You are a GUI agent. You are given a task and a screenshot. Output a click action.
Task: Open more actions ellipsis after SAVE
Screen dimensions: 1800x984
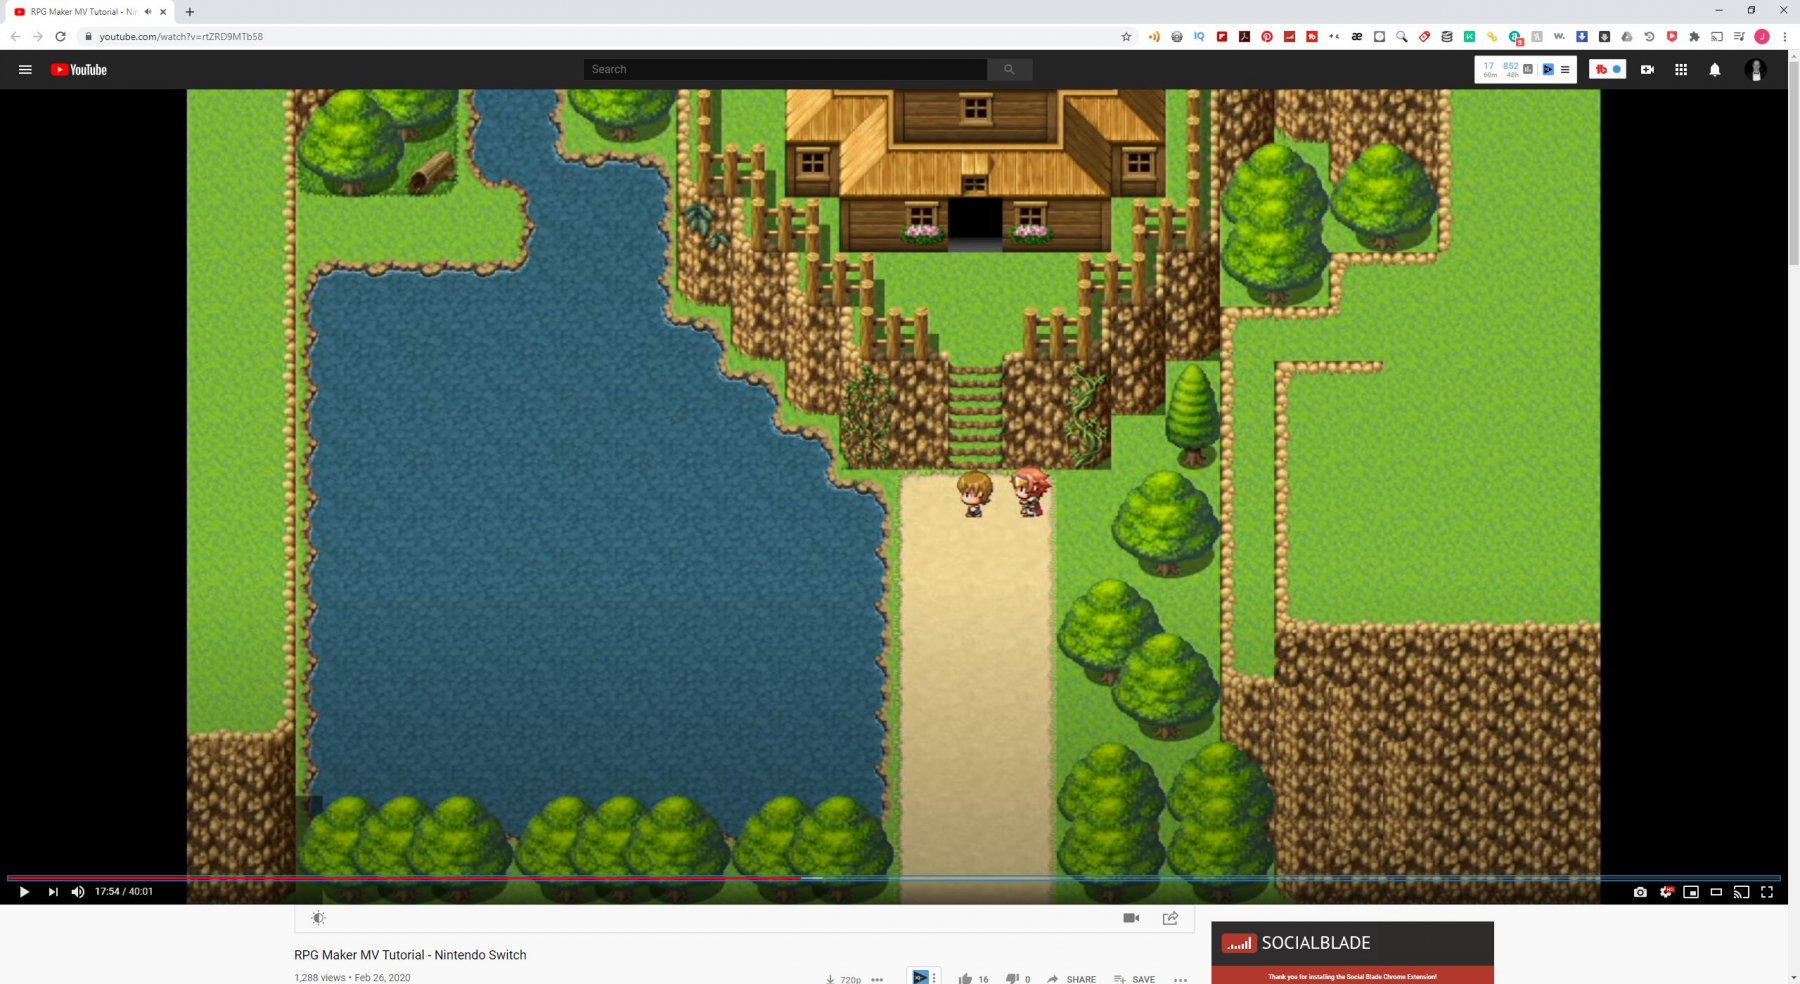click(1180, 980)
